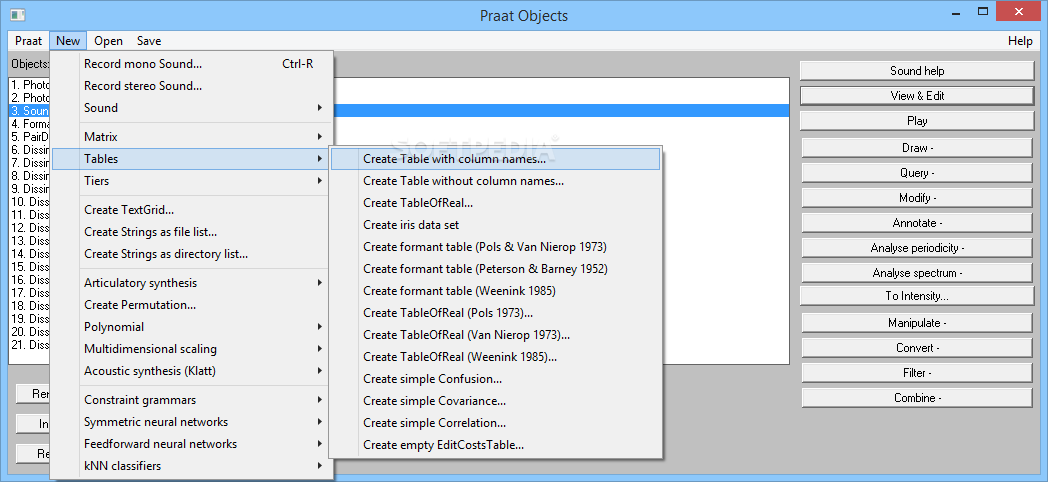Expand Feedforward neural networks submenu
Screen dimensions: 1048x482
tap(192, 444)
